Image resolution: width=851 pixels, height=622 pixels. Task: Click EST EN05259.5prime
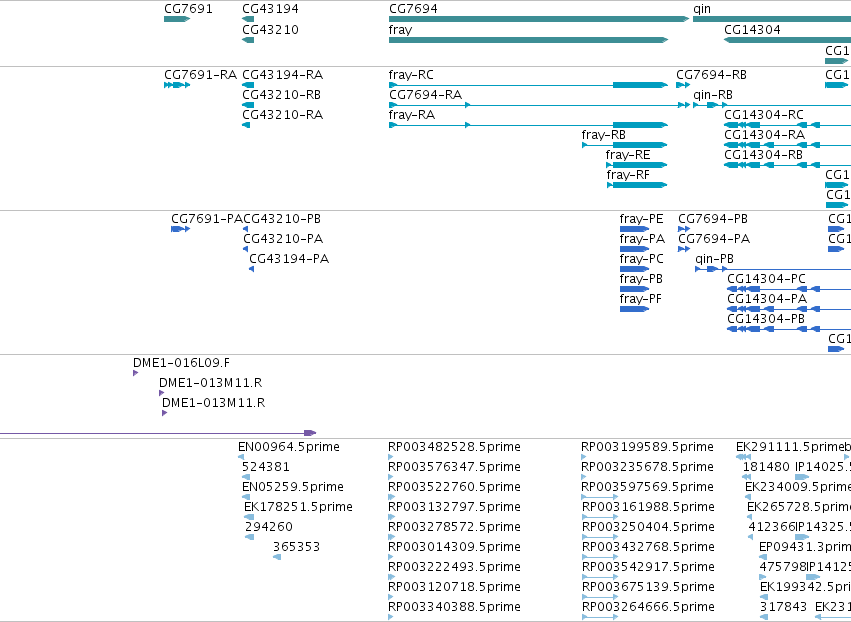tap(293, 487)
